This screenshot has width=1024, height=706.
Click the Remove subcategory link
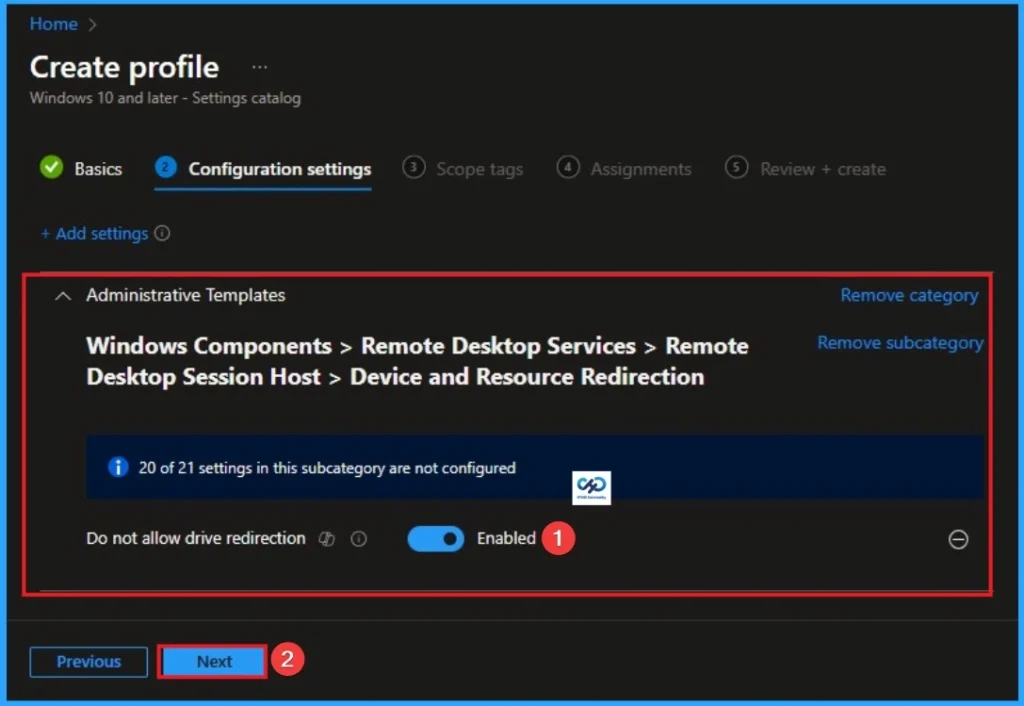pyautogui.click(x=899, y=342)
